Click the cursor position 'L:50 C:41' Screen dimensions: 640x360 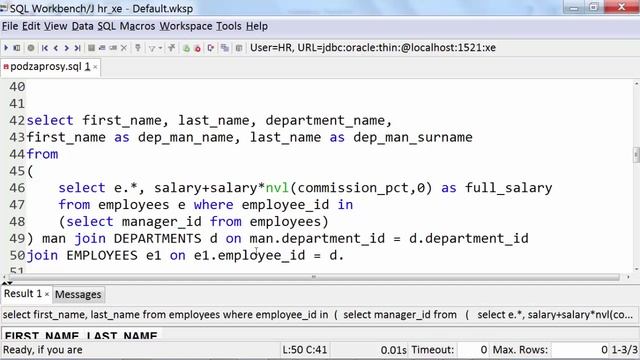[x=304, y=350]
